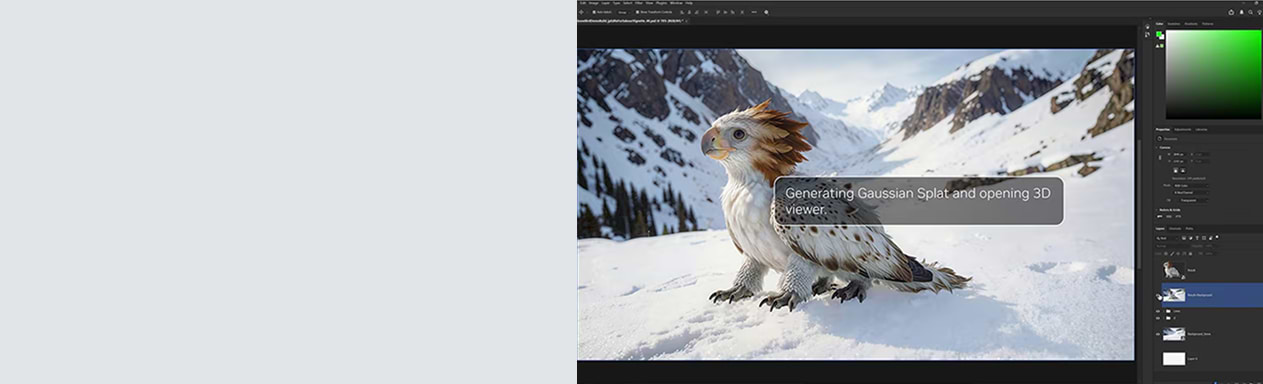
Task: Click the green foreground color swatch
Action: 1159,34
